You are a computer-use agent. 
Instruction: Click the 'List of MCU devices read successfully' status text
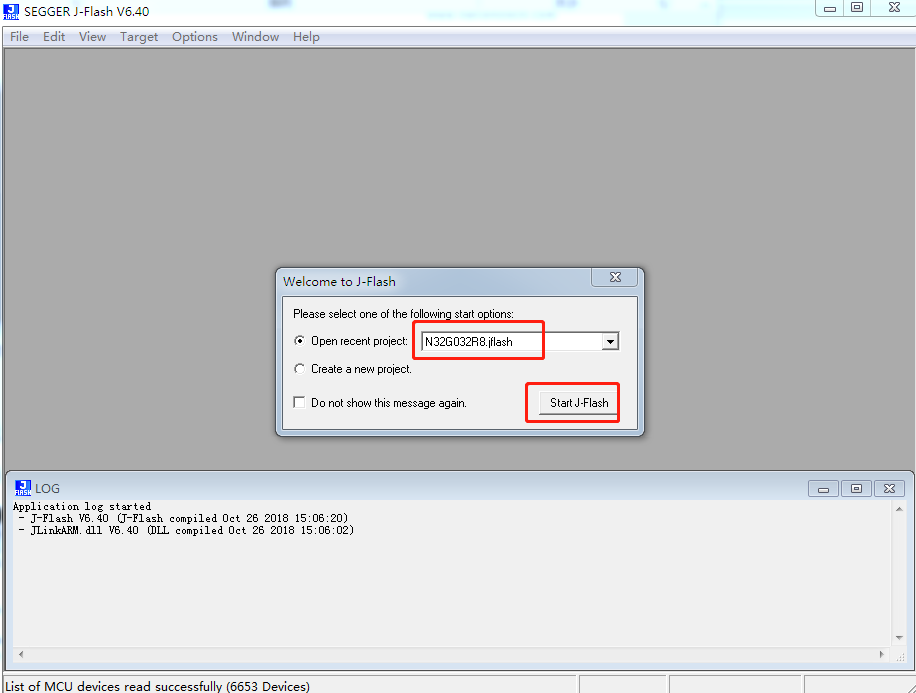(x=158, y=686)
